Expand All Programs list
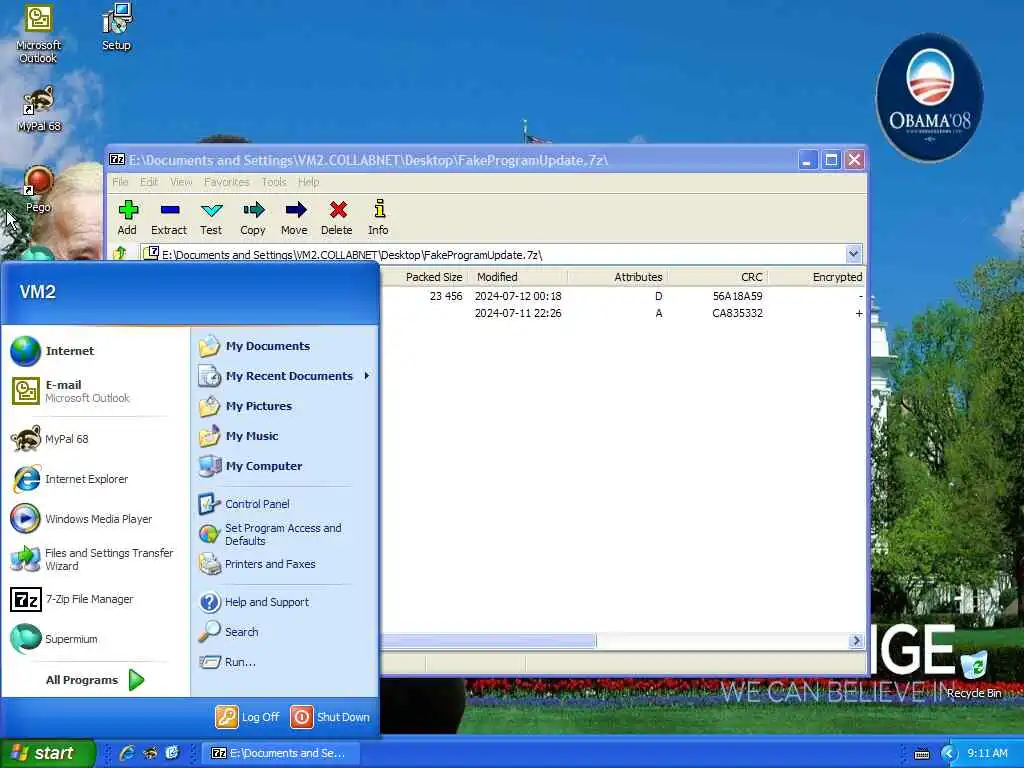Image resolution: width=1024 pixels, height=768 pixels. (95, 680)
